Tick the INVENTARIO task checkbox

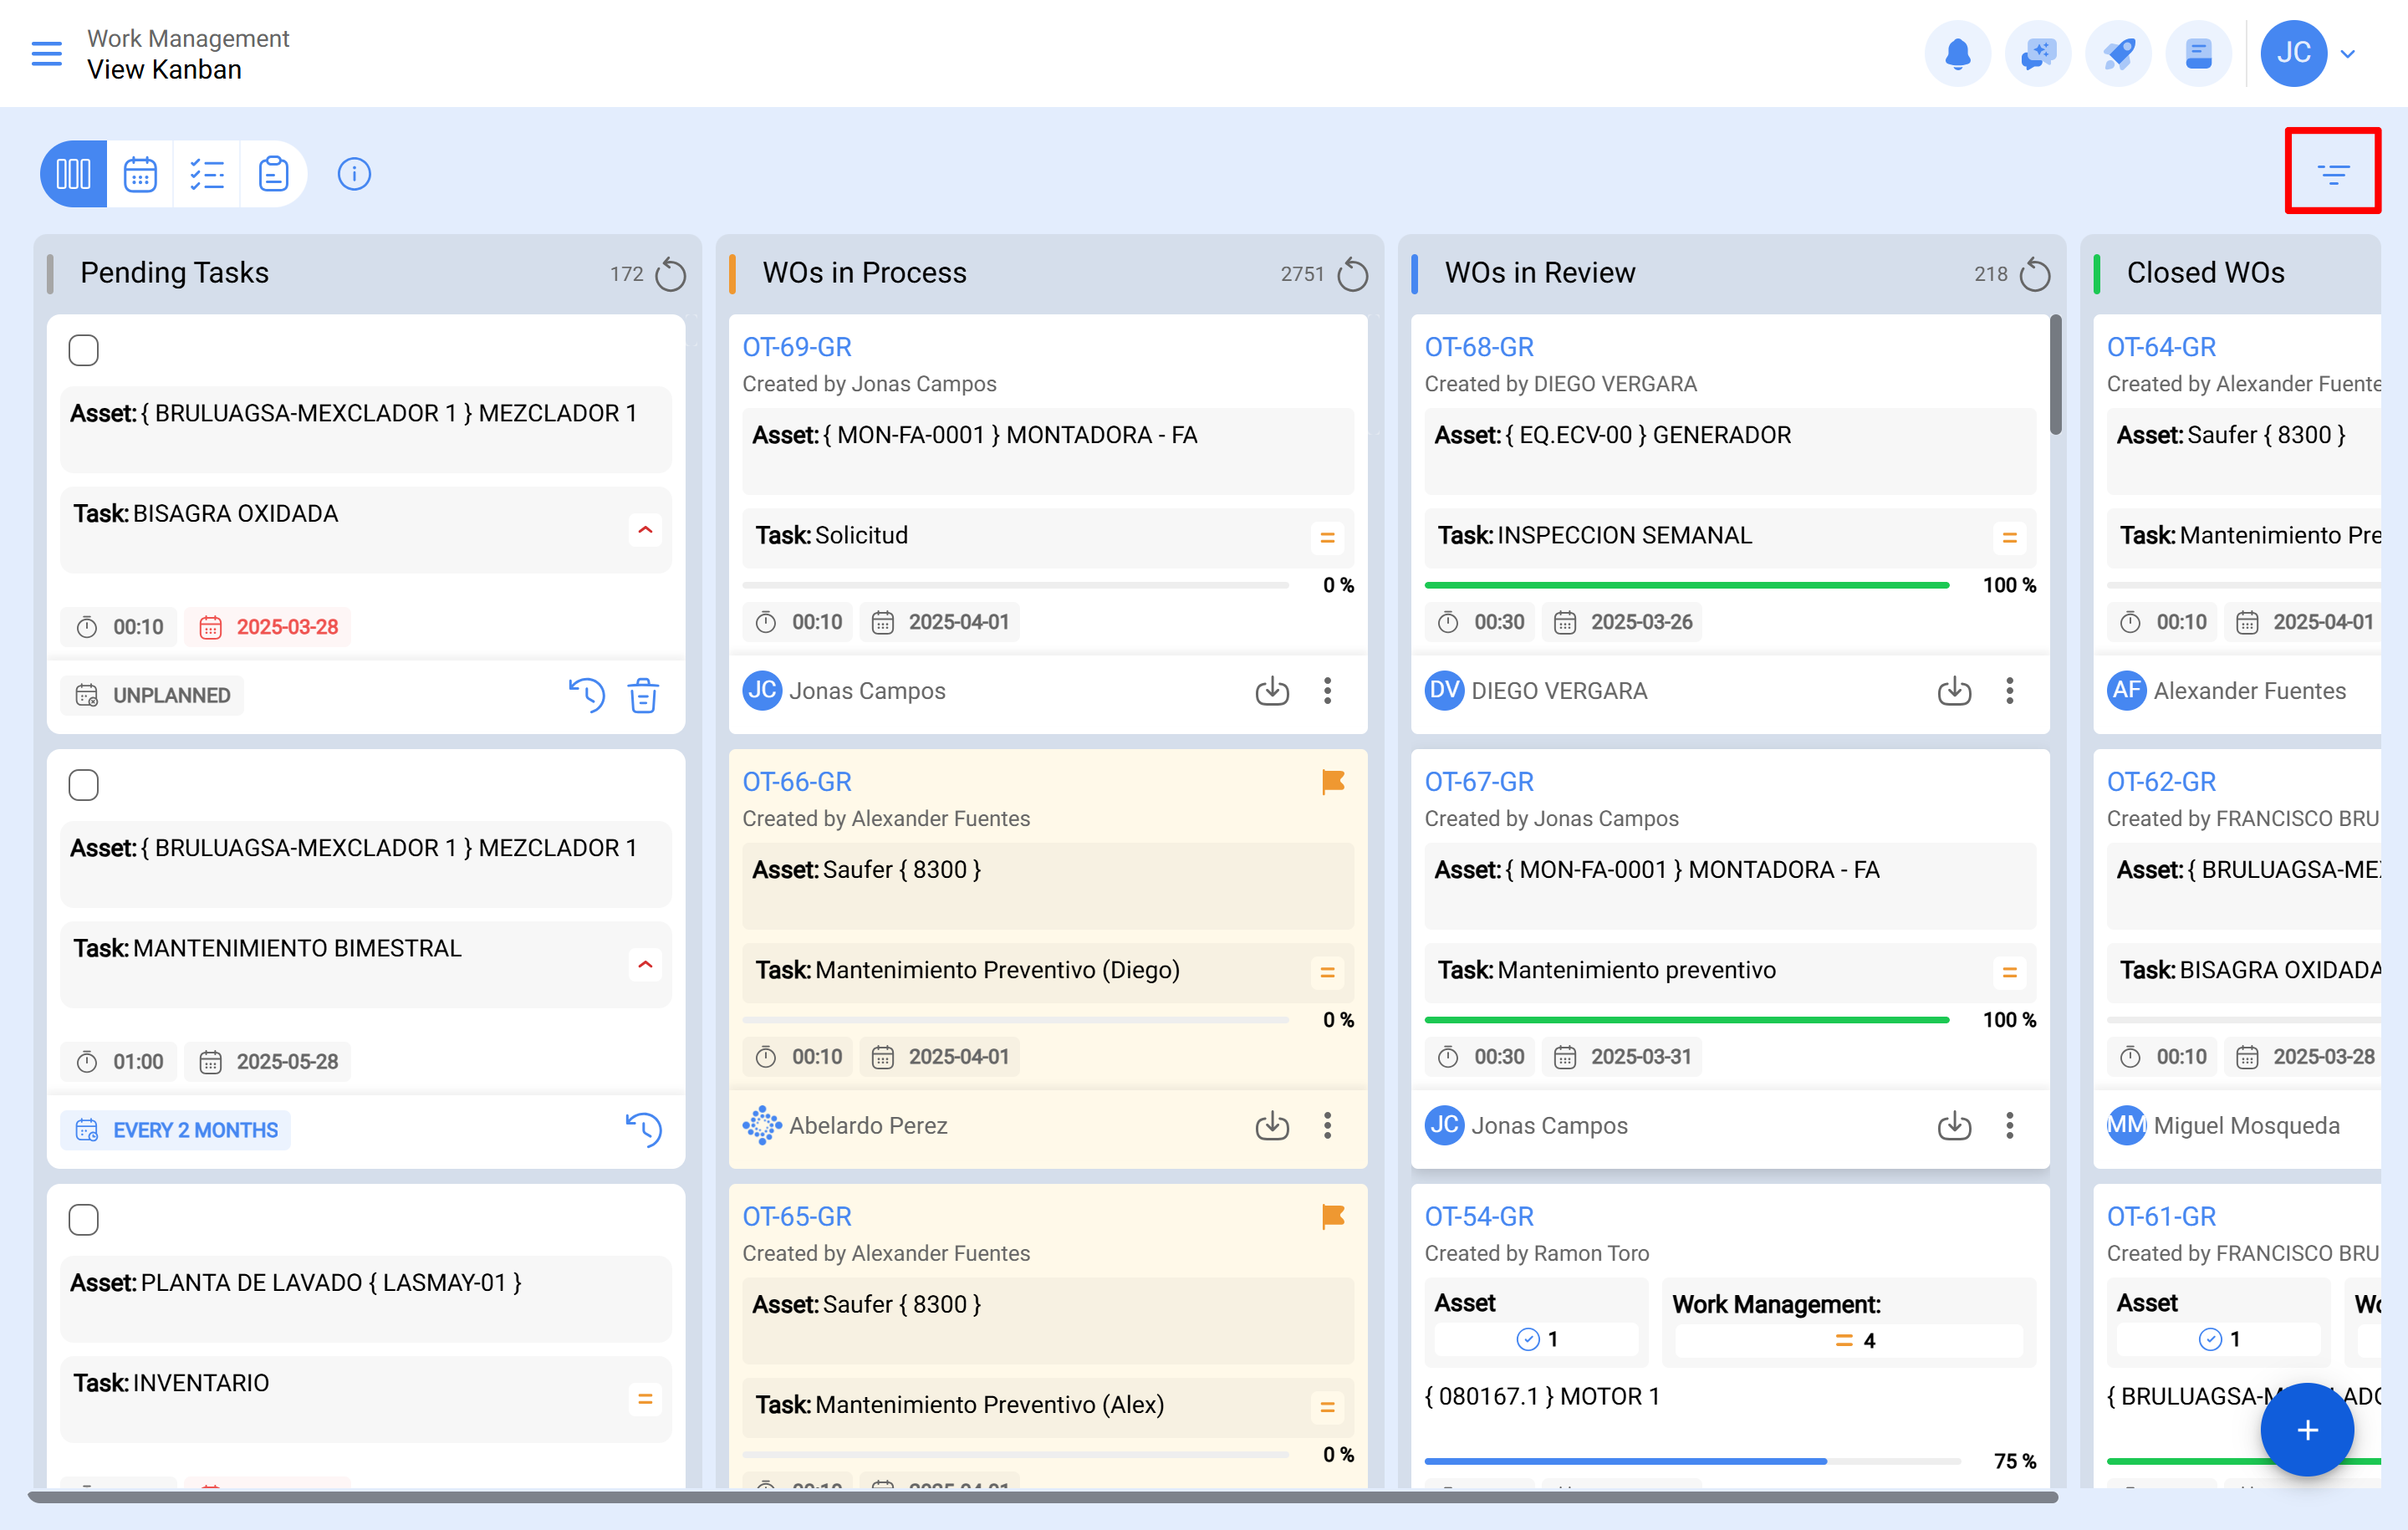84,1219
